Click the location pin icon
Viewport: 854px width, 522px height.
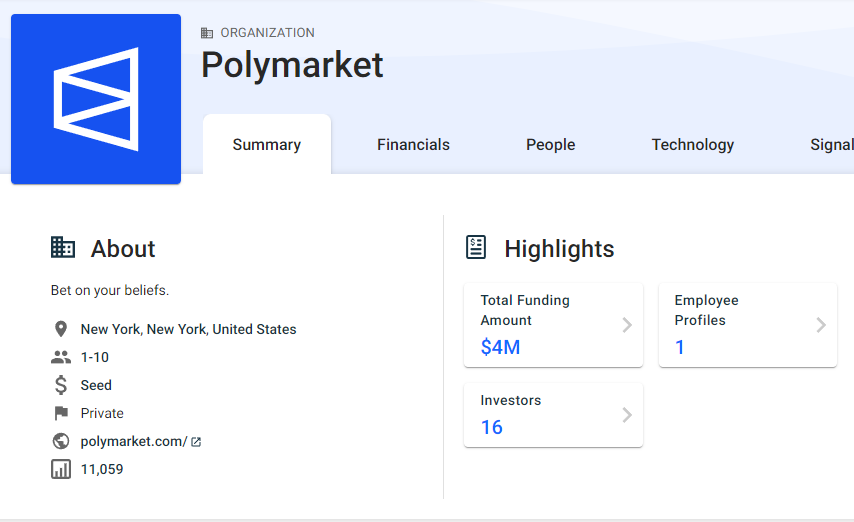pos(61,329)
